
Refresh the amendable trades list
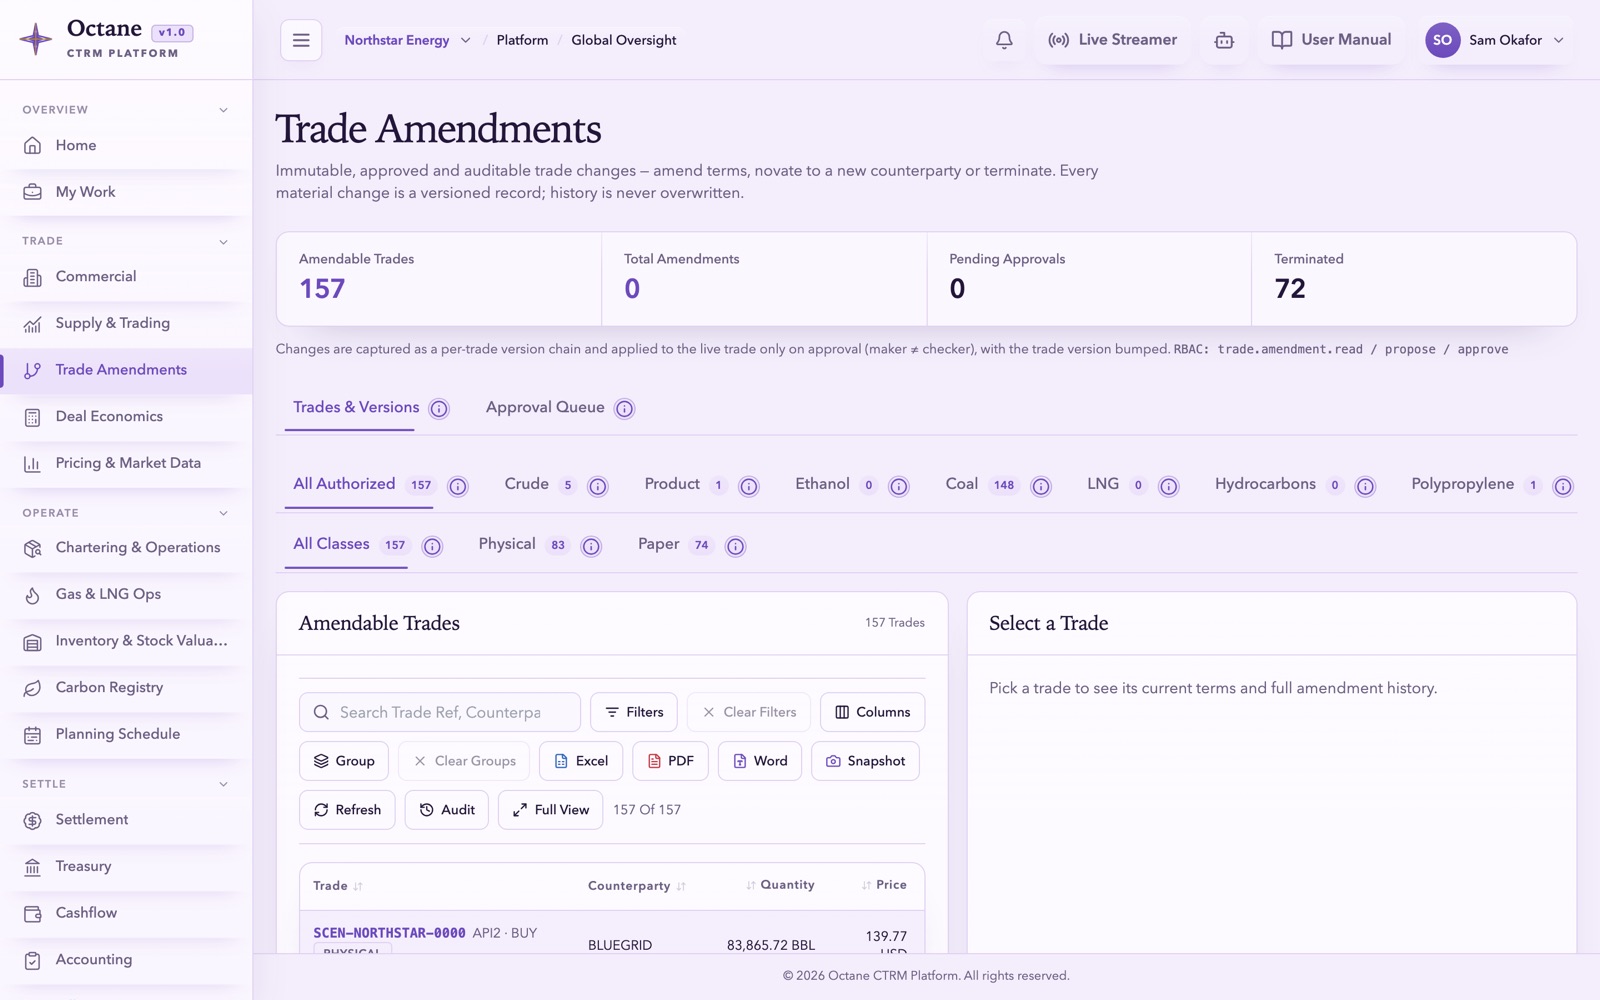pyautogui.click(x=347, y=810)
